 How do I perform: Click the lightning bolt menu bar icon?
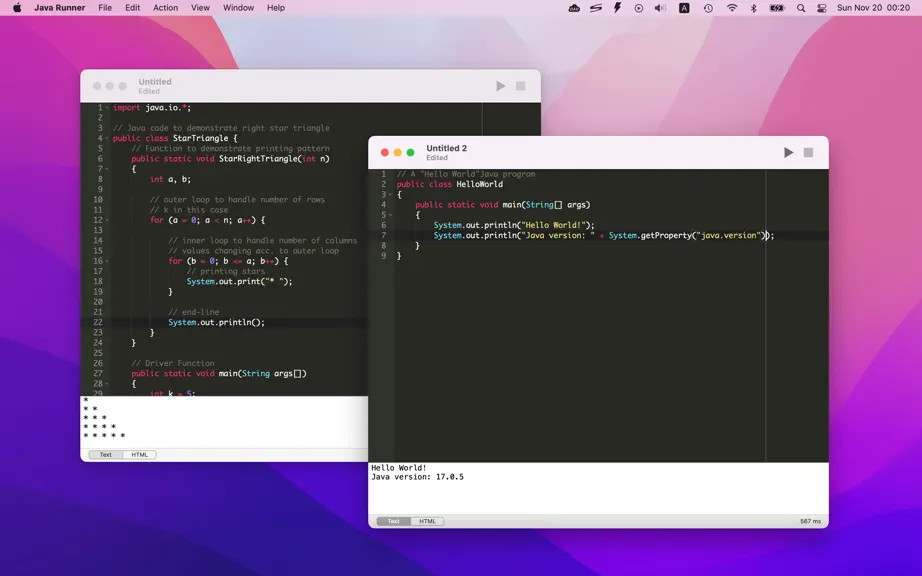coord(617,8)
